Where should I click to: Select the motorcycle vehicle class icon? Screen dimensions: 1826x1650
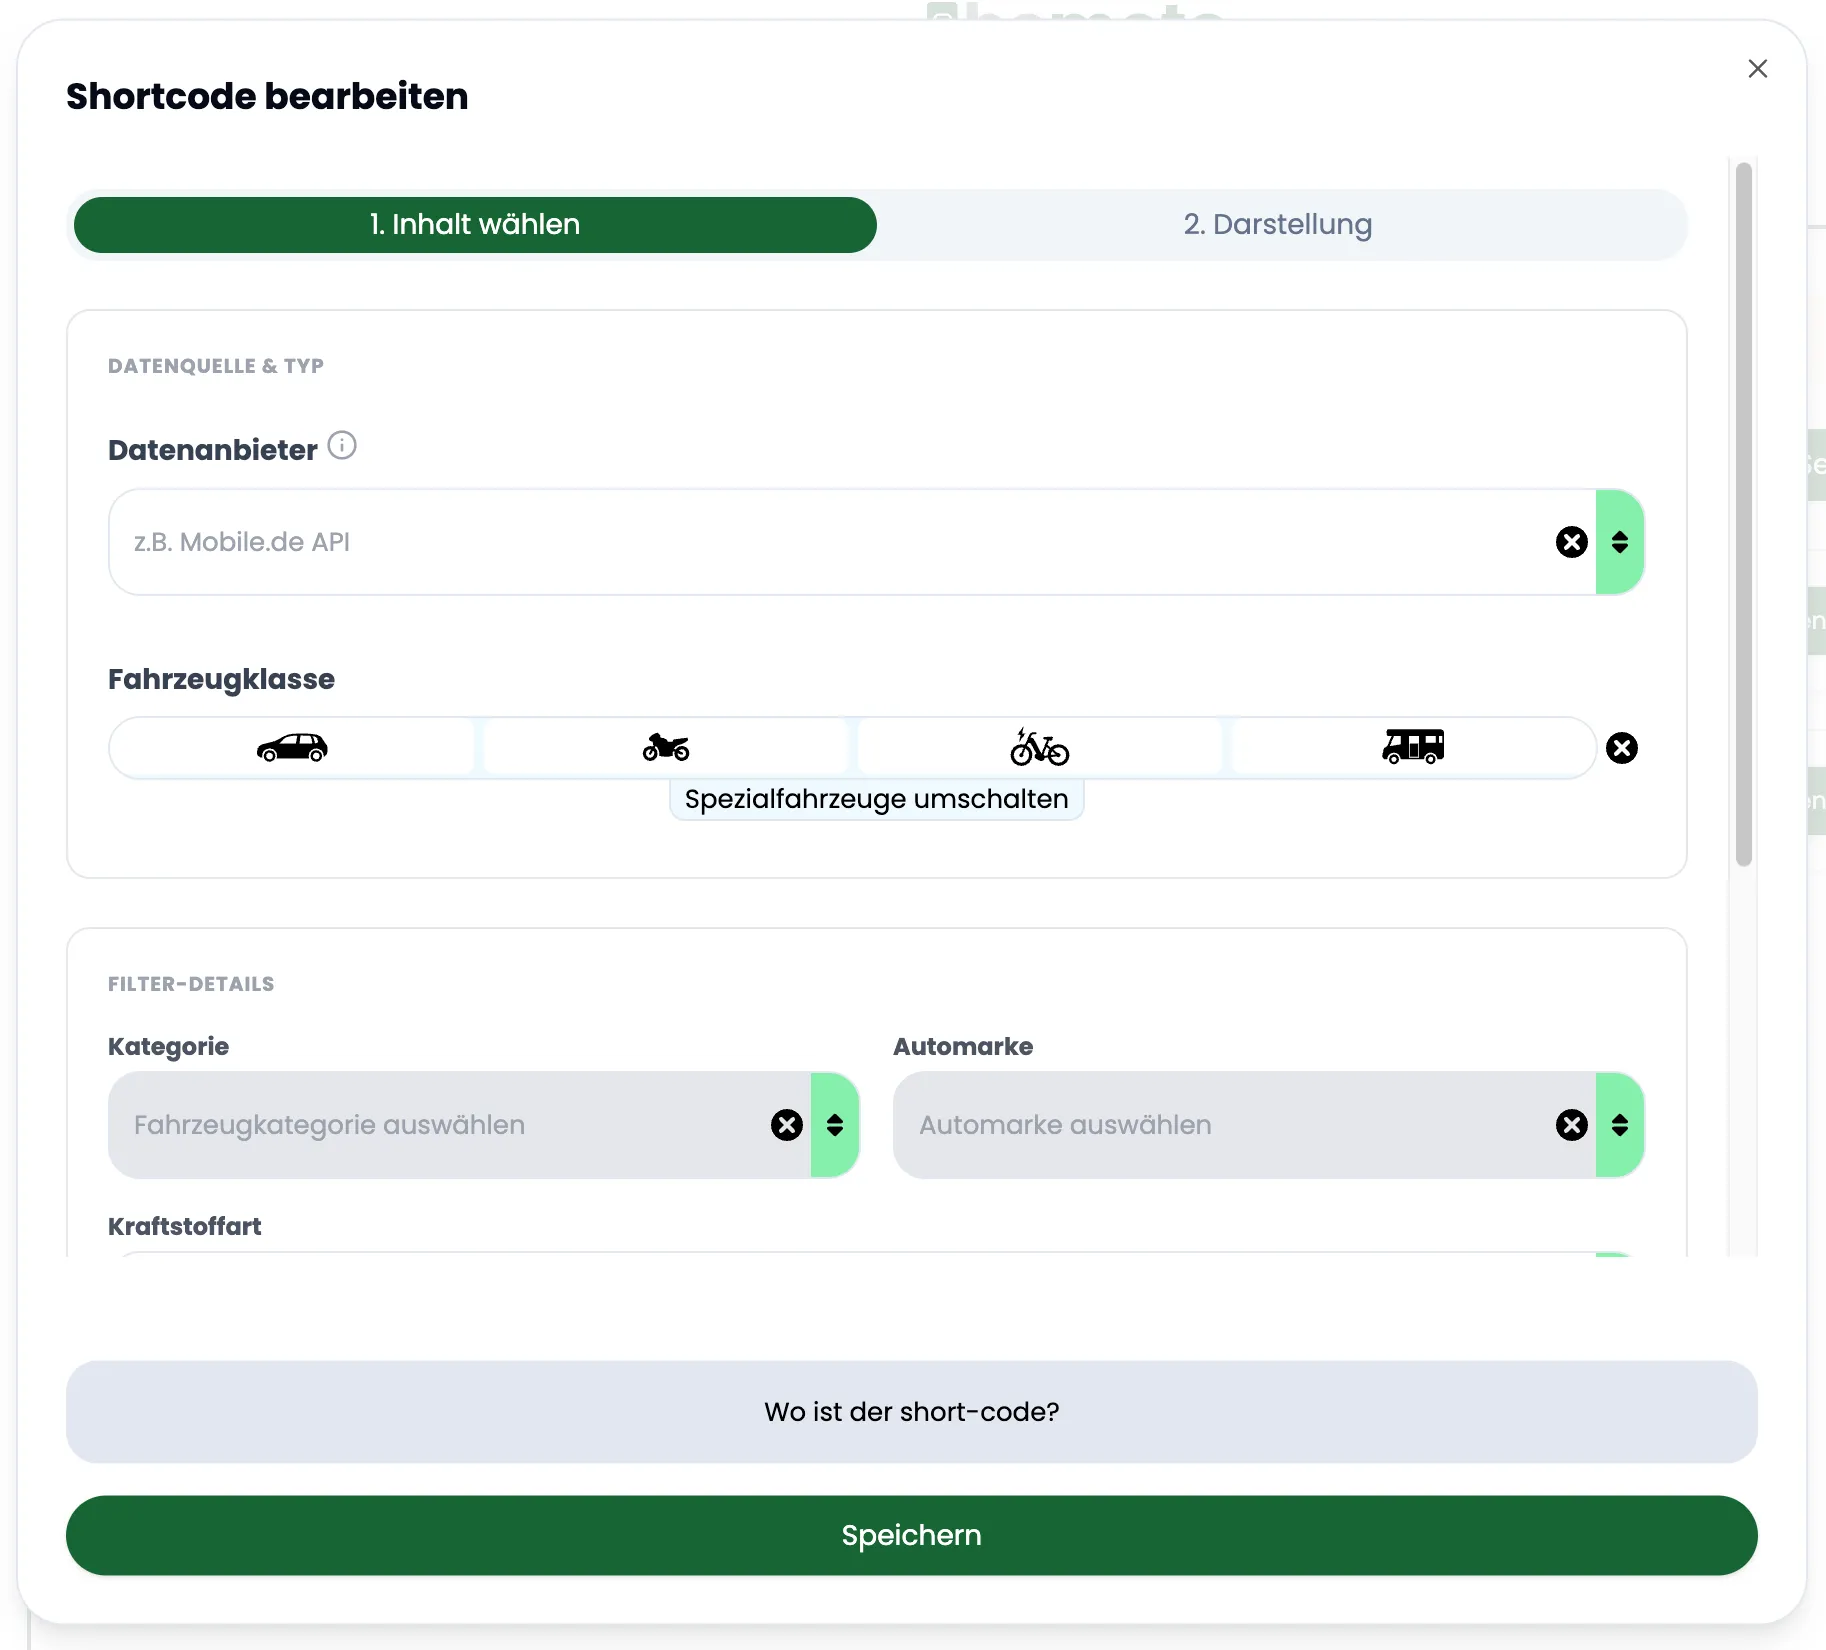[x=665, y=747]
